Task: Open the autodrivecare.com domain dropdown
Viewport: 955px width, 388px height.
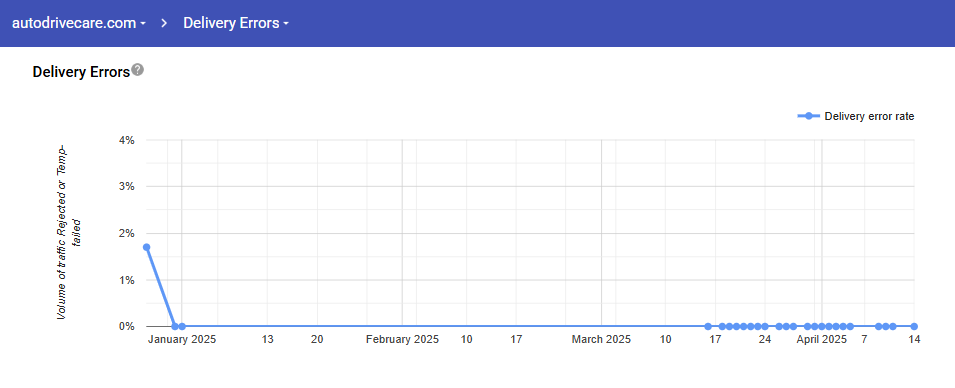Action: pos(79,23)
